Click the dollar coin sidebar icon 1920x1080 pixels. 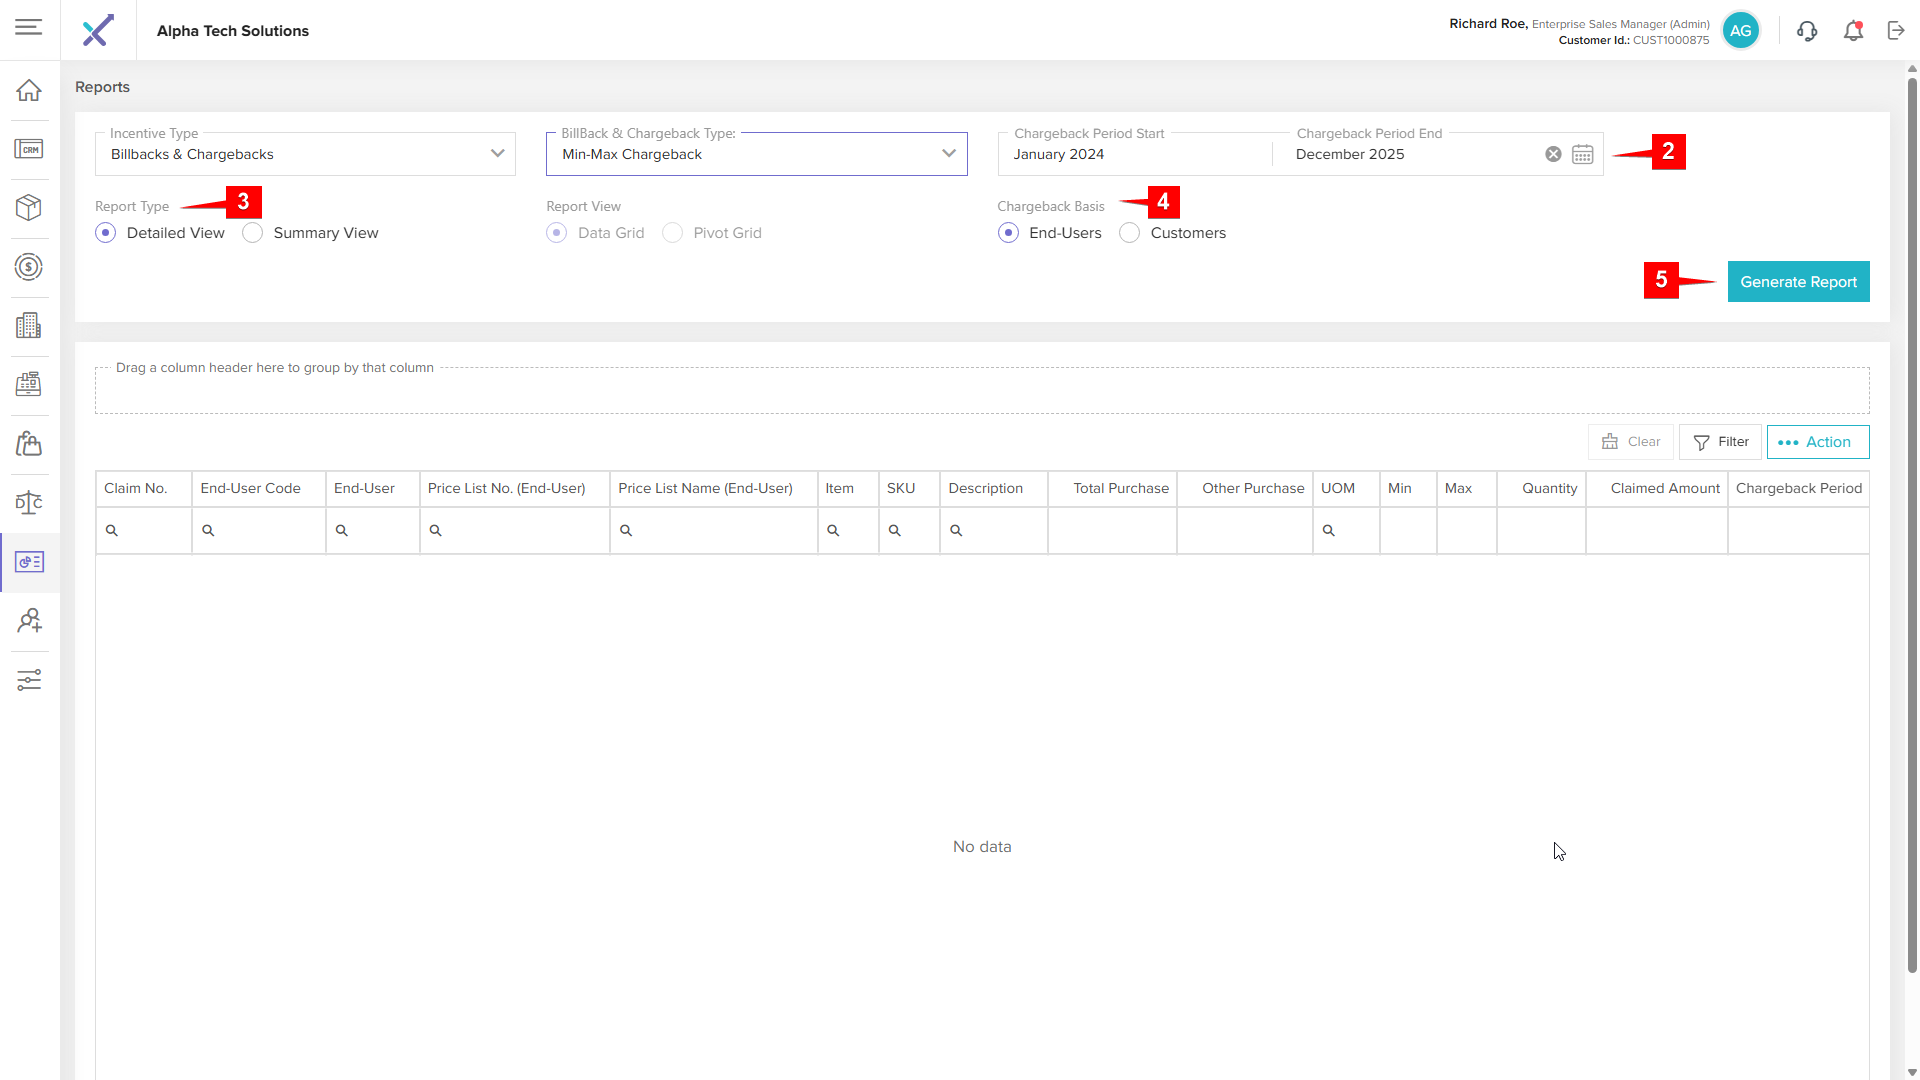click(29, 267)
